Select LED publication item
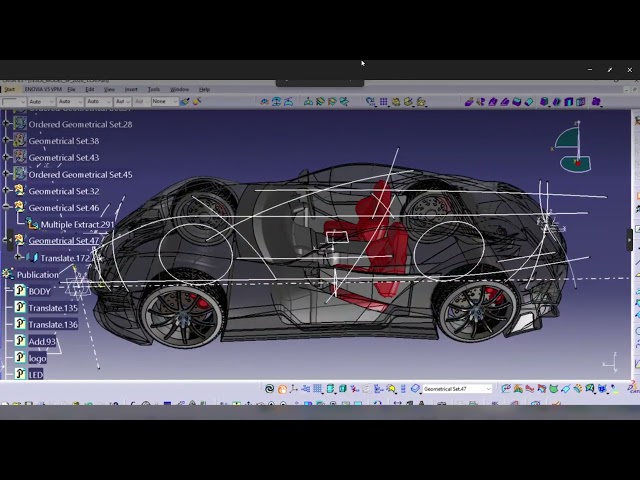 click(x=36, y=375)
